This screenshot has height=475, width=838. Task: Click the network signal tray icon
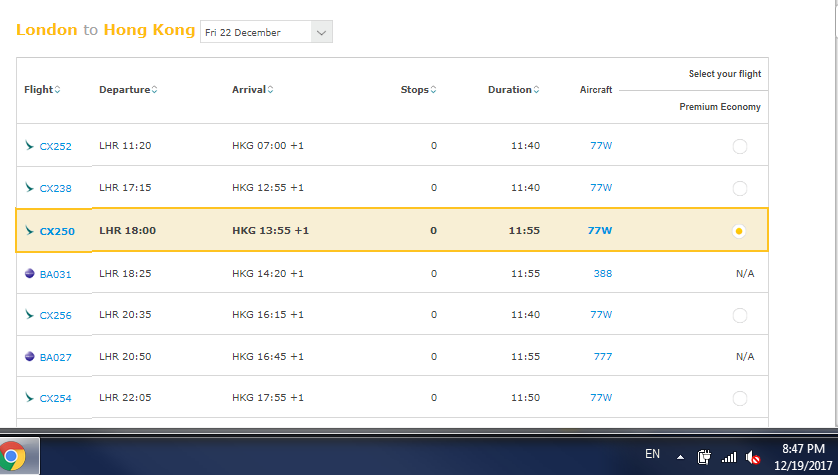729,457
